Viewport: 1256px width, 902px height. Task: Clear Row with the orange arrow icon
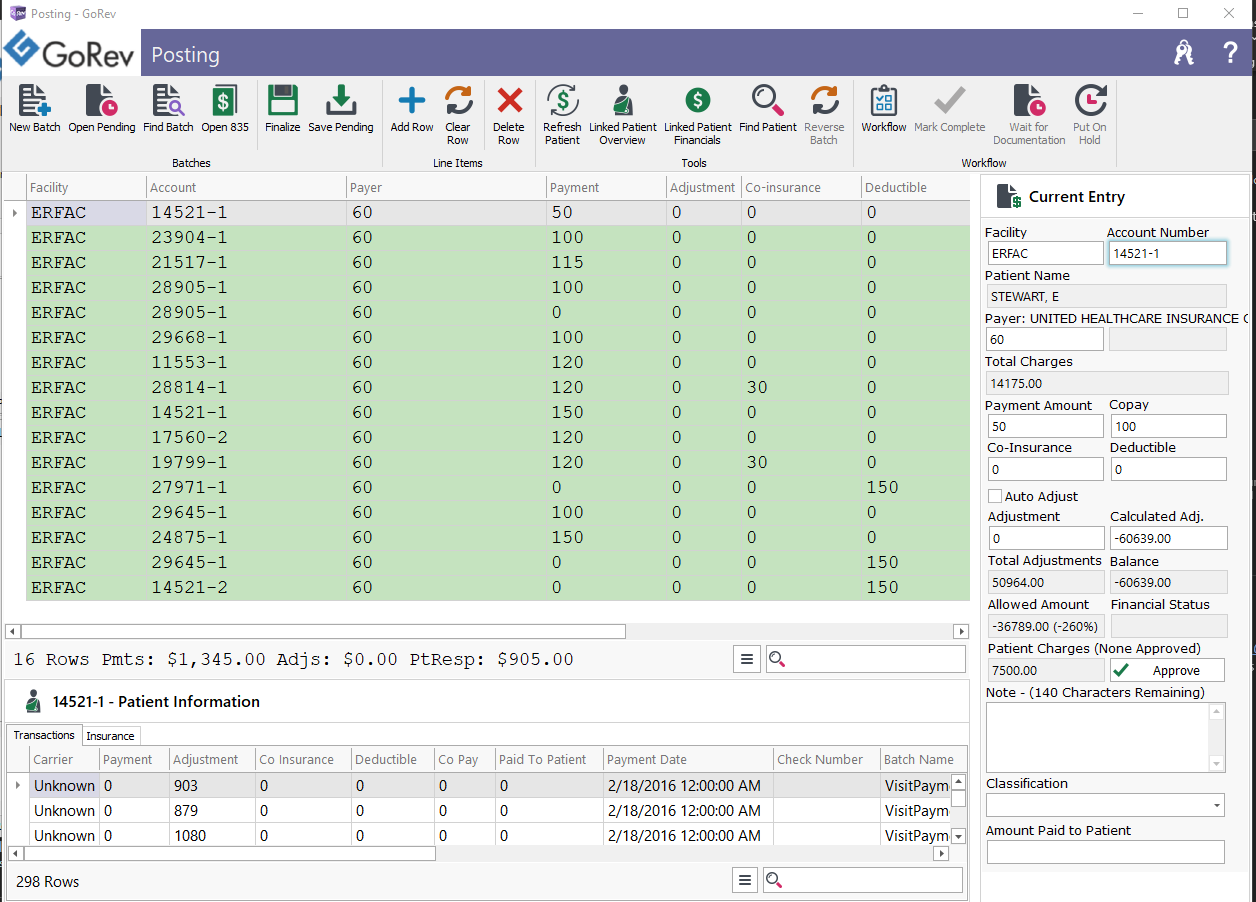click(x=458, y=101)
